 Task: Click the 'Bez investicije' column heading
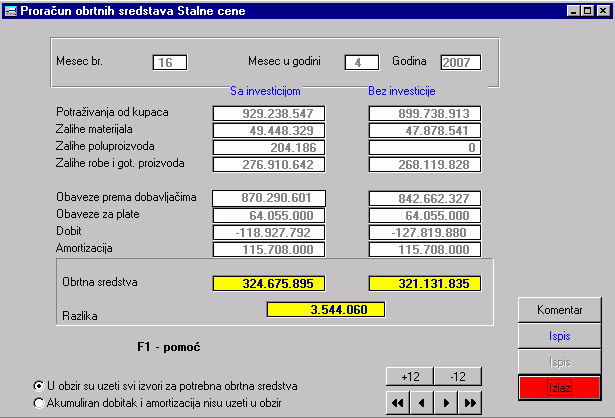[x=402, y=91]
